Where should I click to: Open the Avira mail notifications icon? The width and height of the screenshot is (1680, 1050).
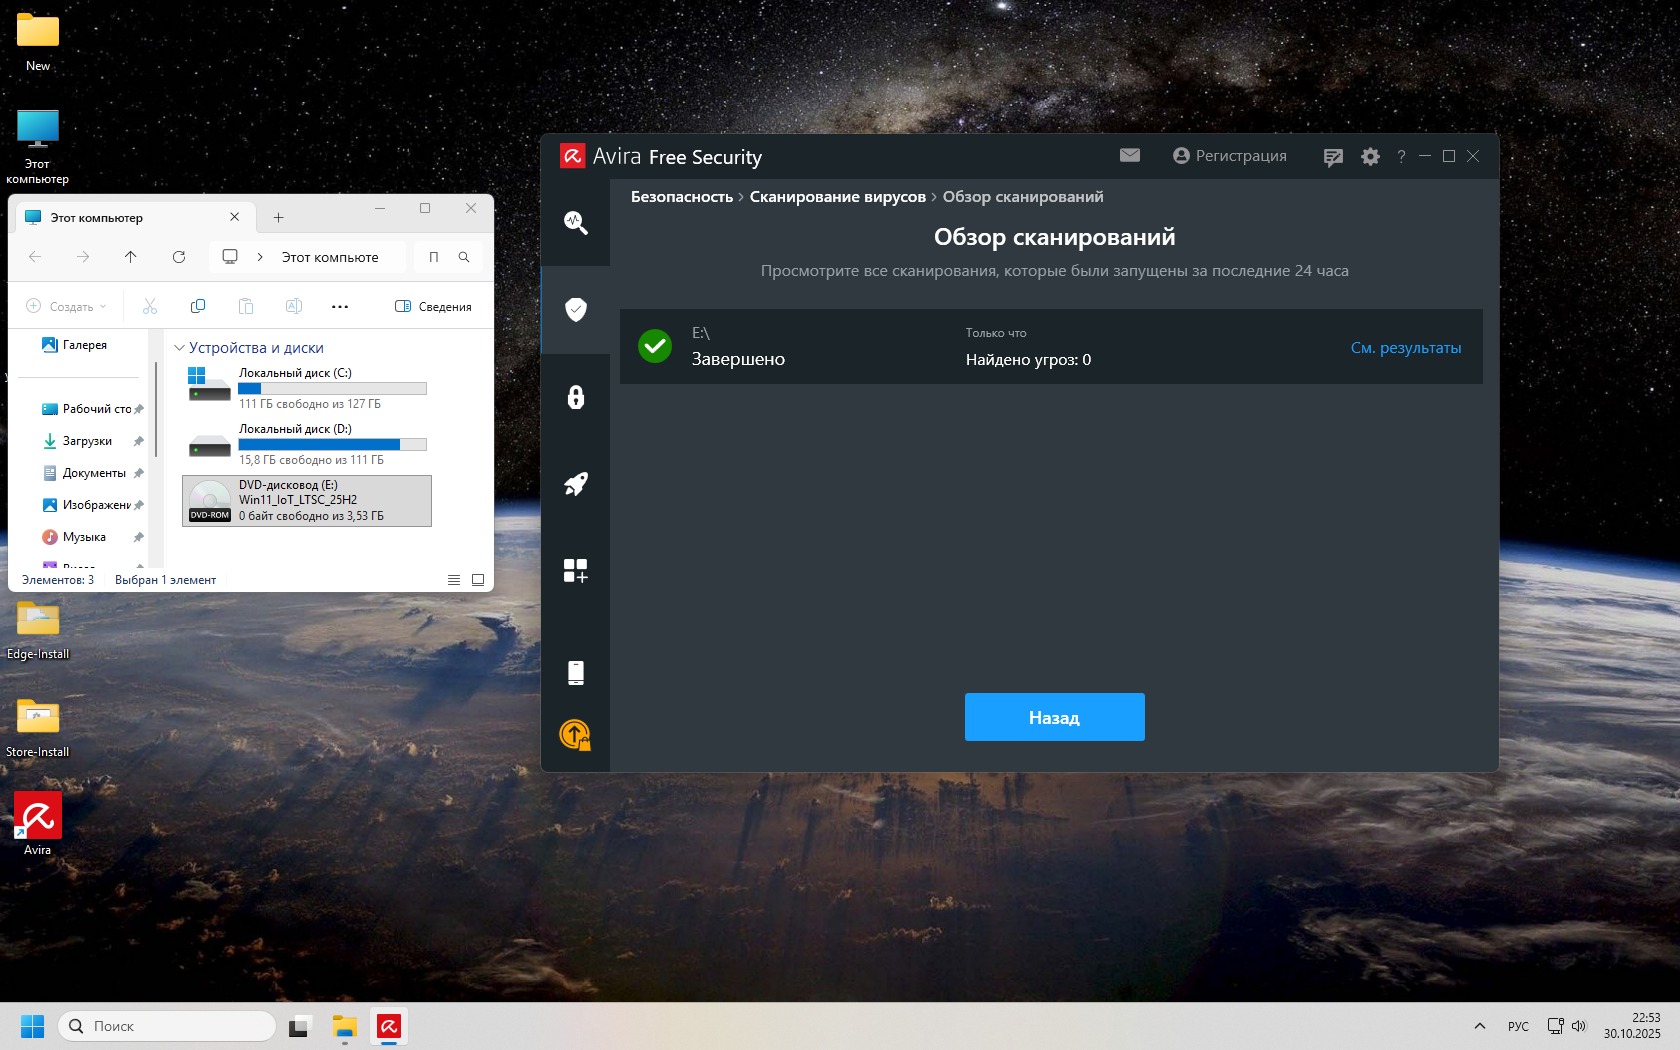pos(1130,156)
